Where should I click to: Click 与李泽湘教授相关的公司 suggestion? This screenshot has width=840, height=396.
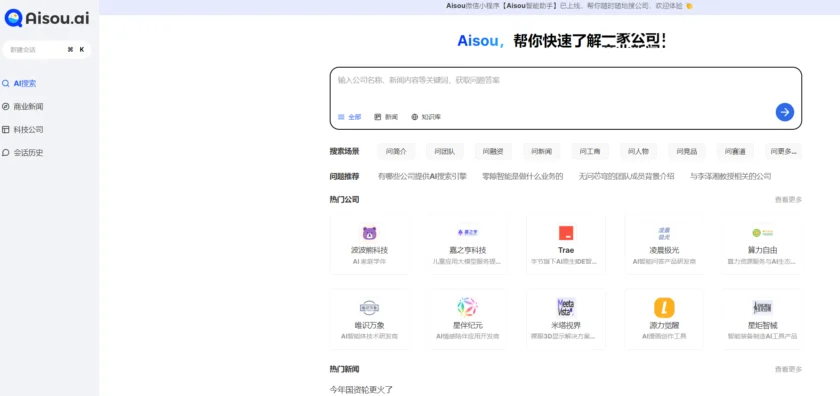731,176
